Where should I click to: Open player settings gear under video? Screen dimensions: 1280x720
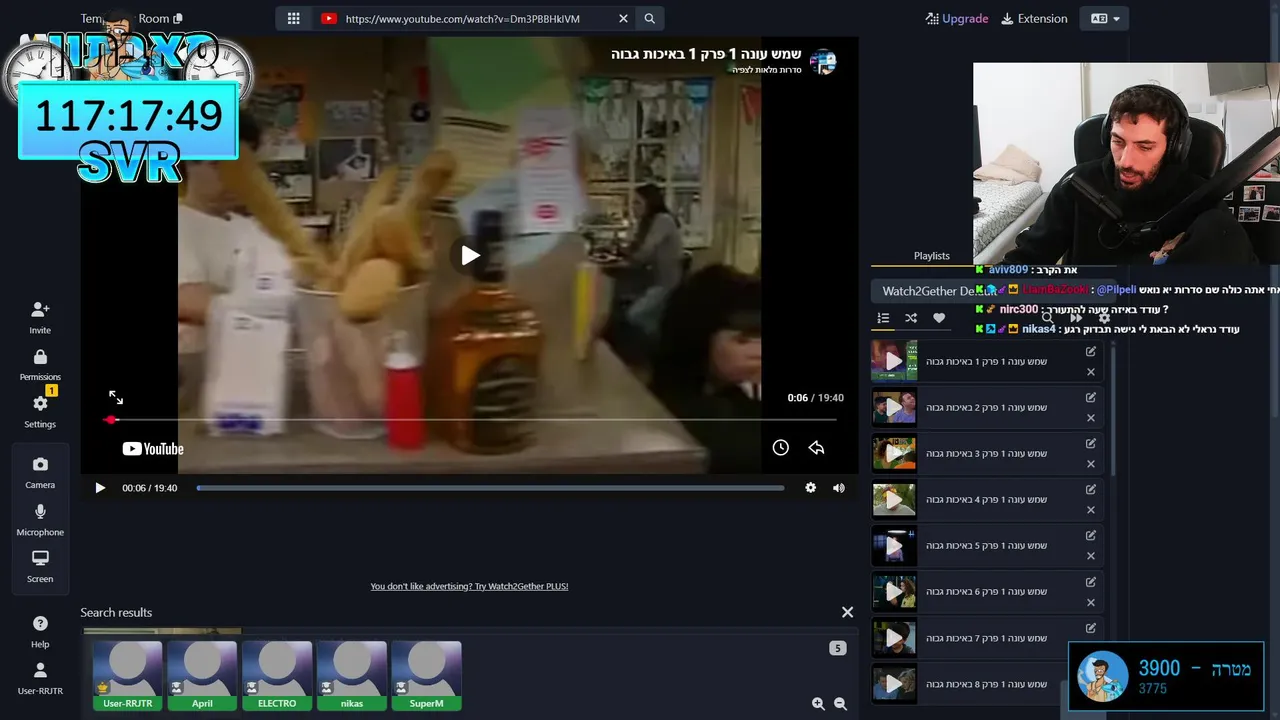pyautogui.click(x=810, y=488)
